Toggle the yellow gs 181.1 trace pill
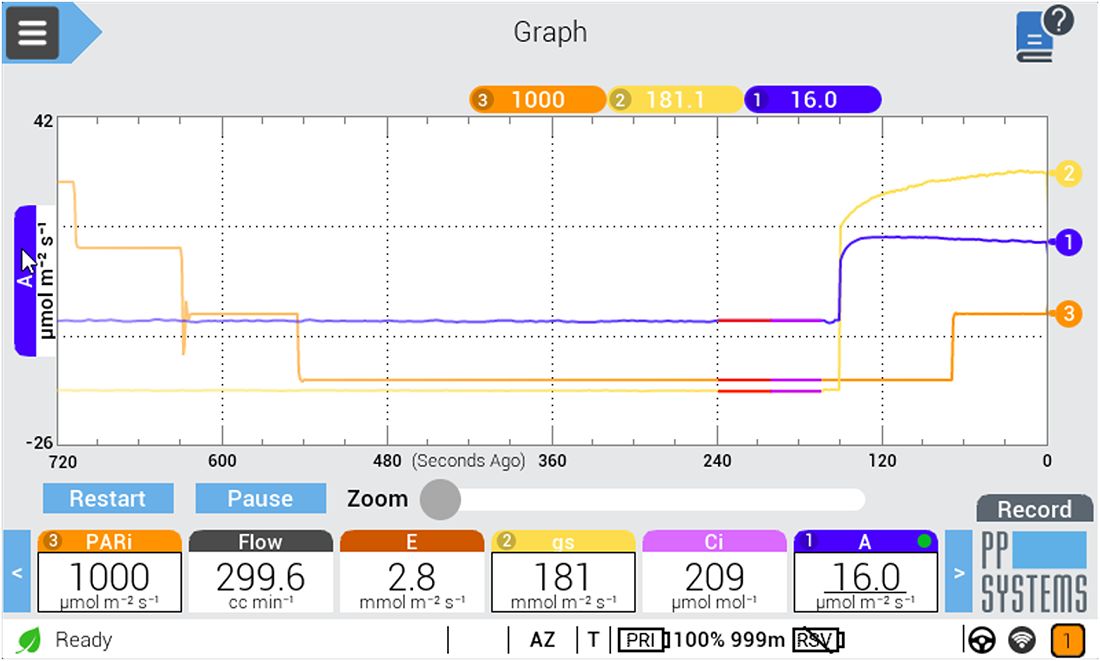Image resolution: width=1100 pixels, height=661 pixels. point(675,100)
